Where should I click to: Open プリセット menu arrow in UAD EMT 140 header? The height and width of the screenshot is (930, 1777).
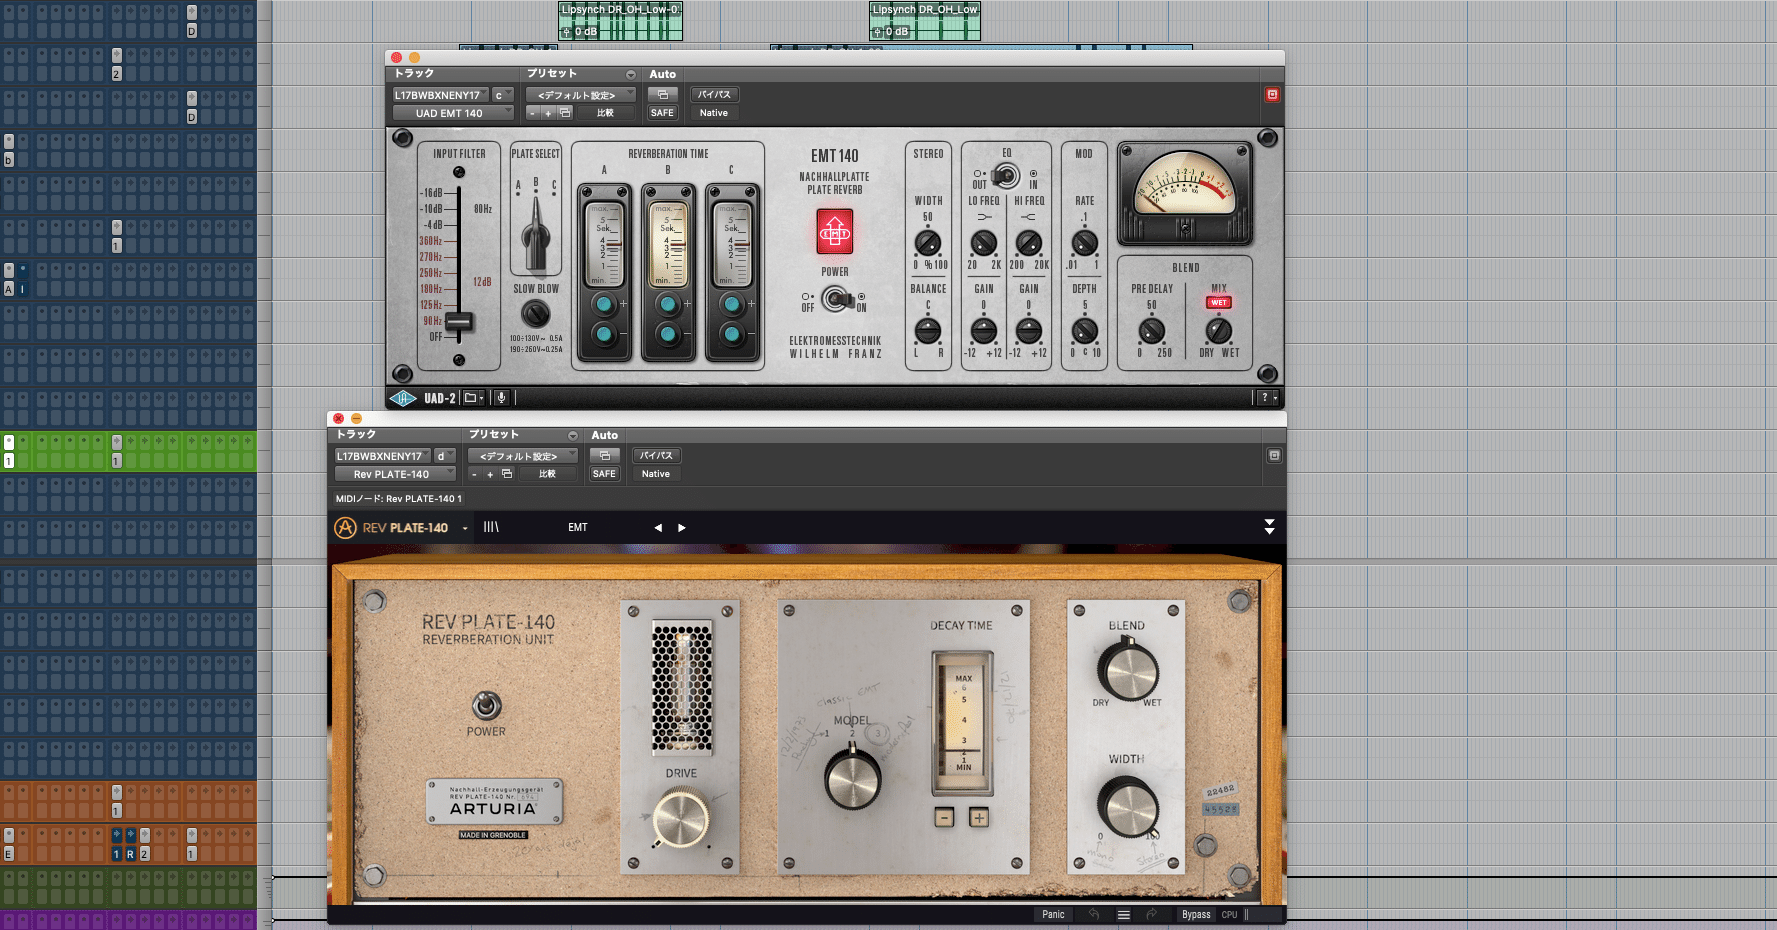[631, 74]
